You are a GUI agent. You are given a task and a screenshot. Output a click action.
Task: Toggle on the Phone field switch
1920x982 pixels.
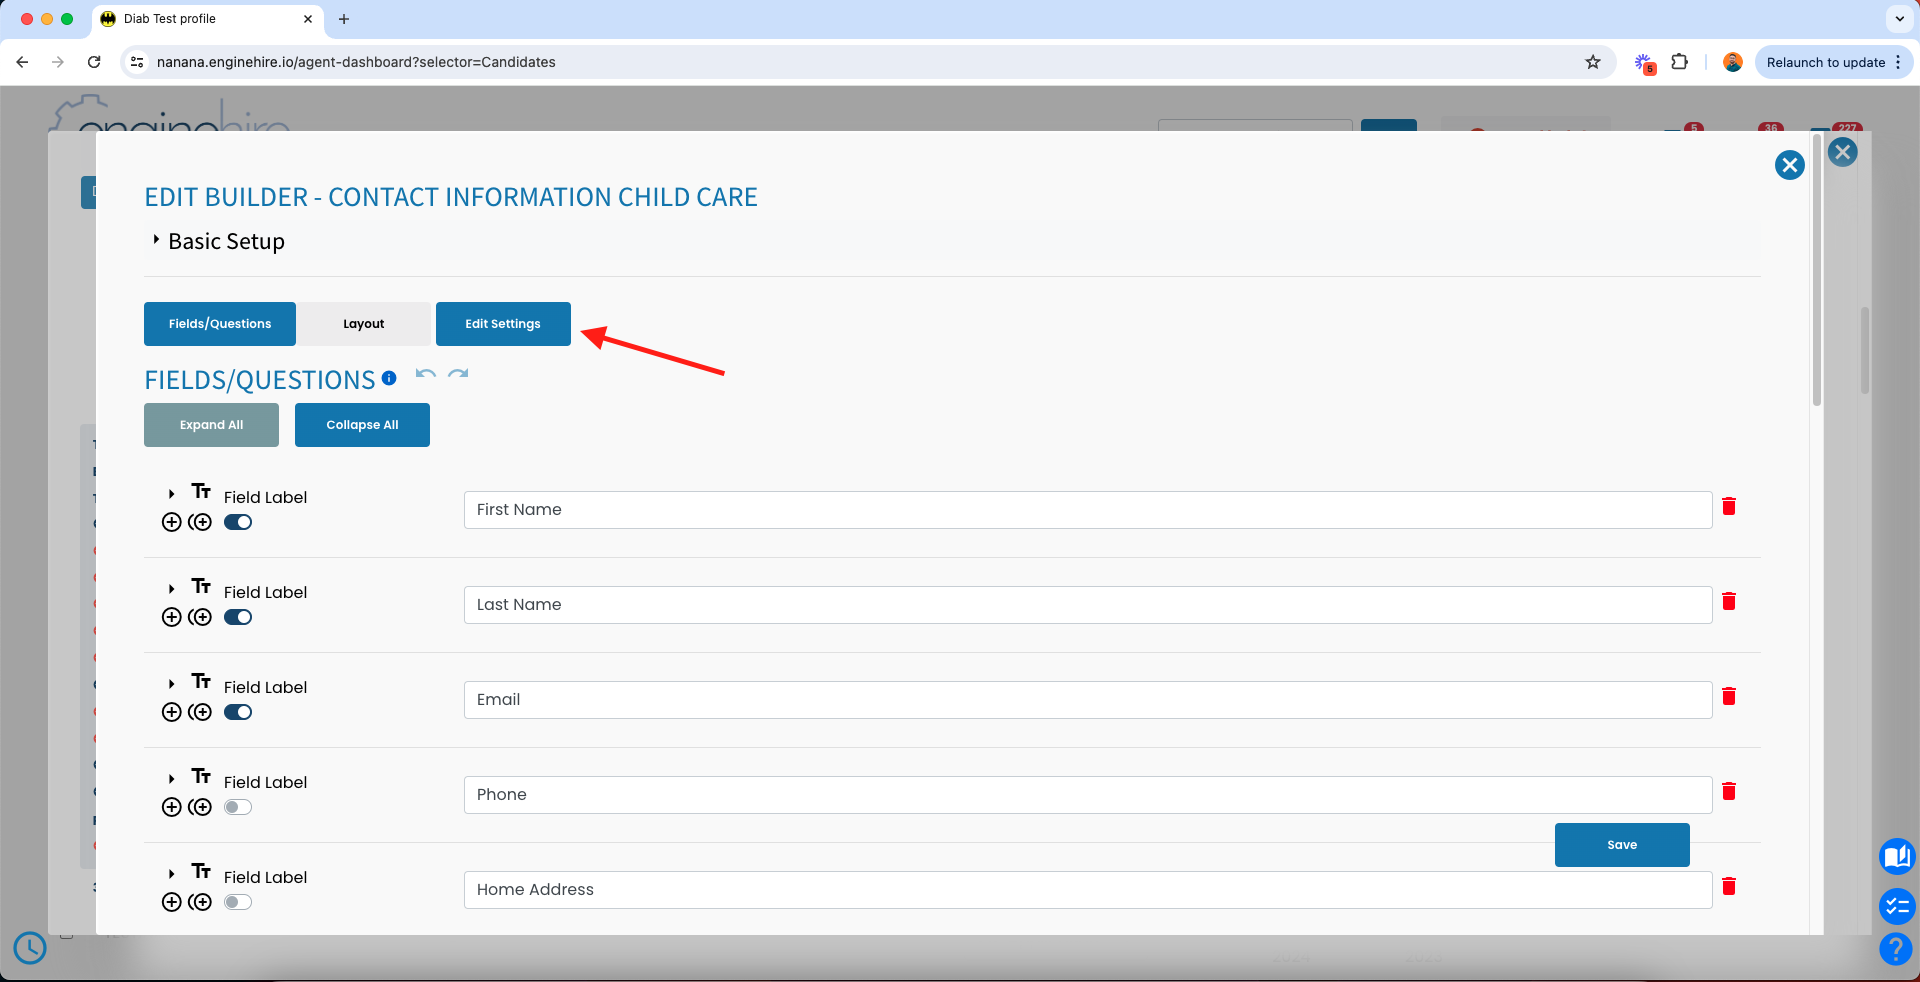tap(238, 807)
